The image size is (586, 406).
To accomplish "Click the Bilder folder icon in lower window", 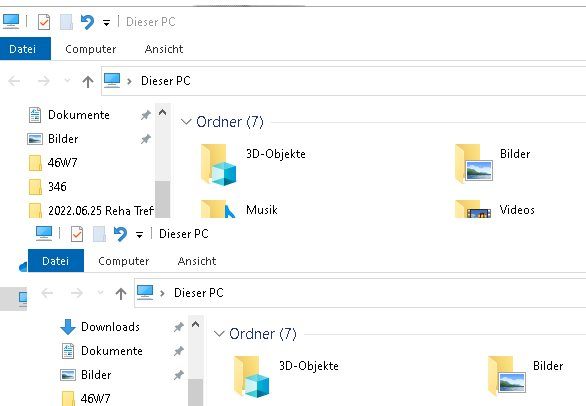I will pyautogui.click(x=507, y=376).
